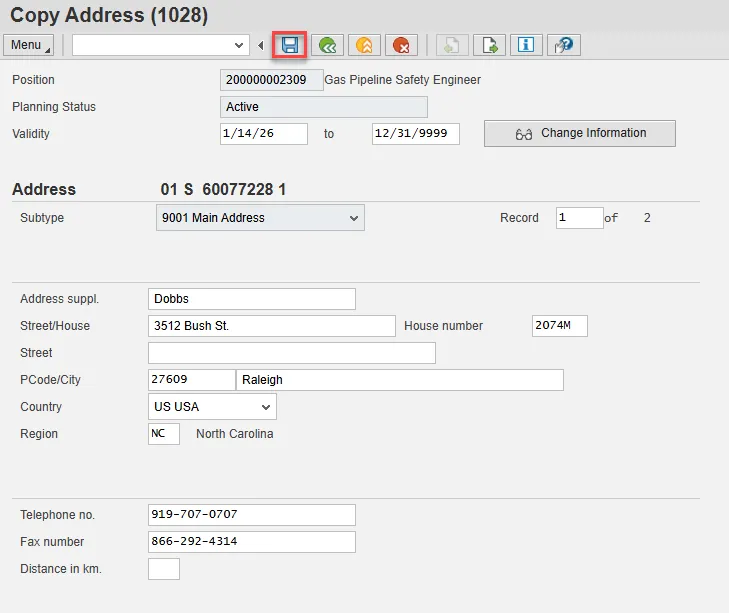Click the Fax number field
This screenshot has width=729, height=613.
[x=252, y=542]
